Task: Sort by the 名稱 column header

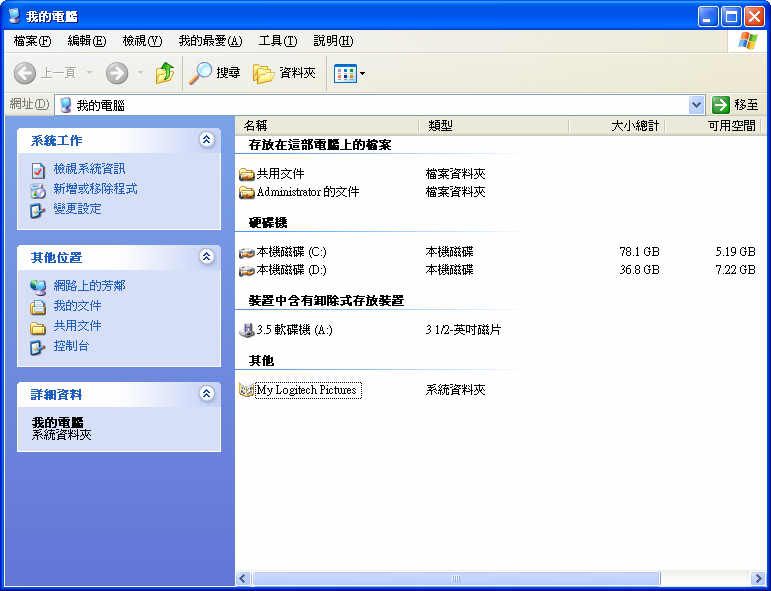Action: coord(327,126)
